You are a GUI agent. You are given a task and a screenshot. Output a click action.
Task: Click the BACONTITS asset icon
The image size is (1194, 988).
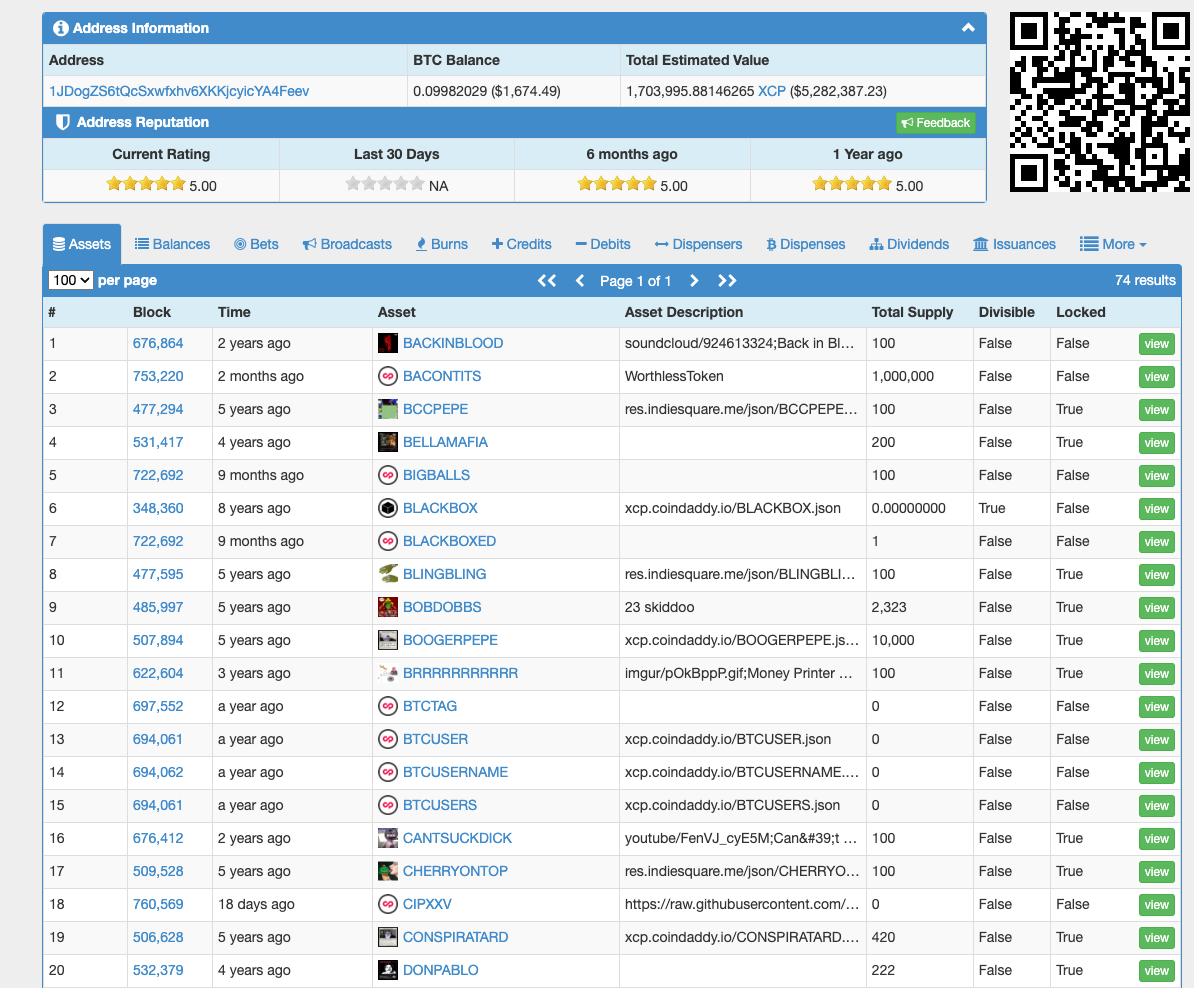click(x=388, y=376)
